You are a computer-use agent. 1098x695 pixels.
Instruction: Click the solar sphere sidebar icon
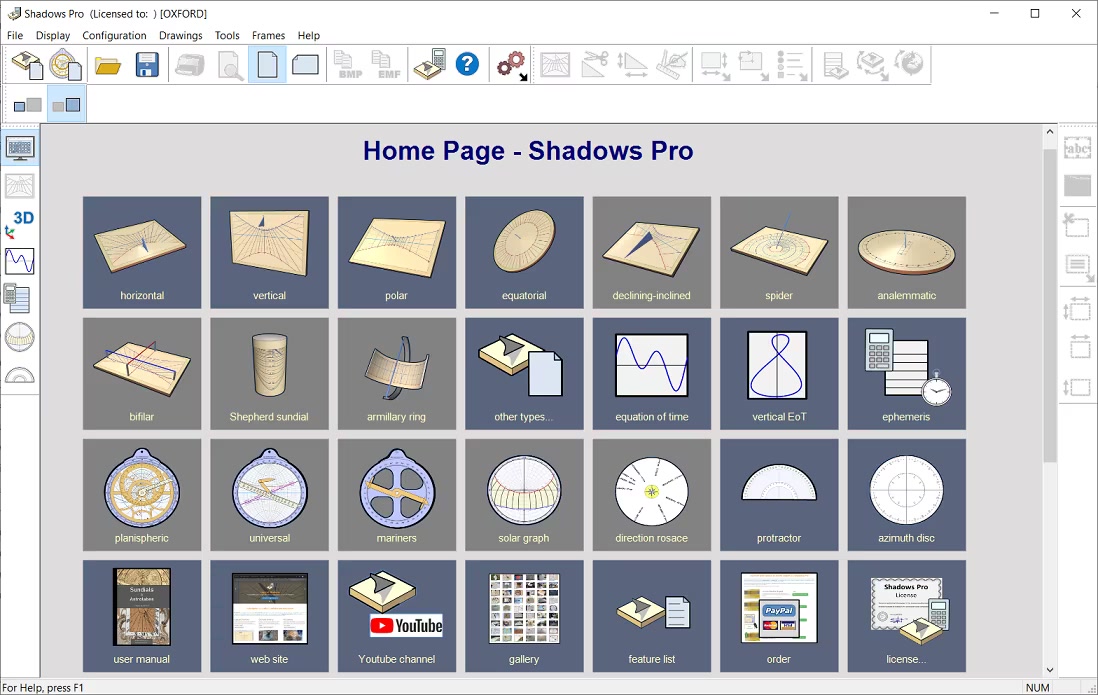coord(20,337)
